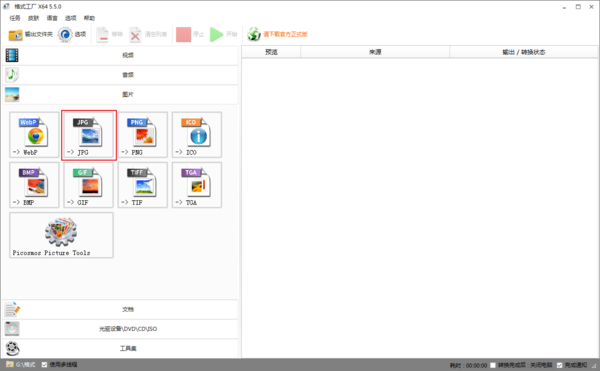Toggle the multi-thread checkbox in status bar
The image size is (600, 371).
44,364
